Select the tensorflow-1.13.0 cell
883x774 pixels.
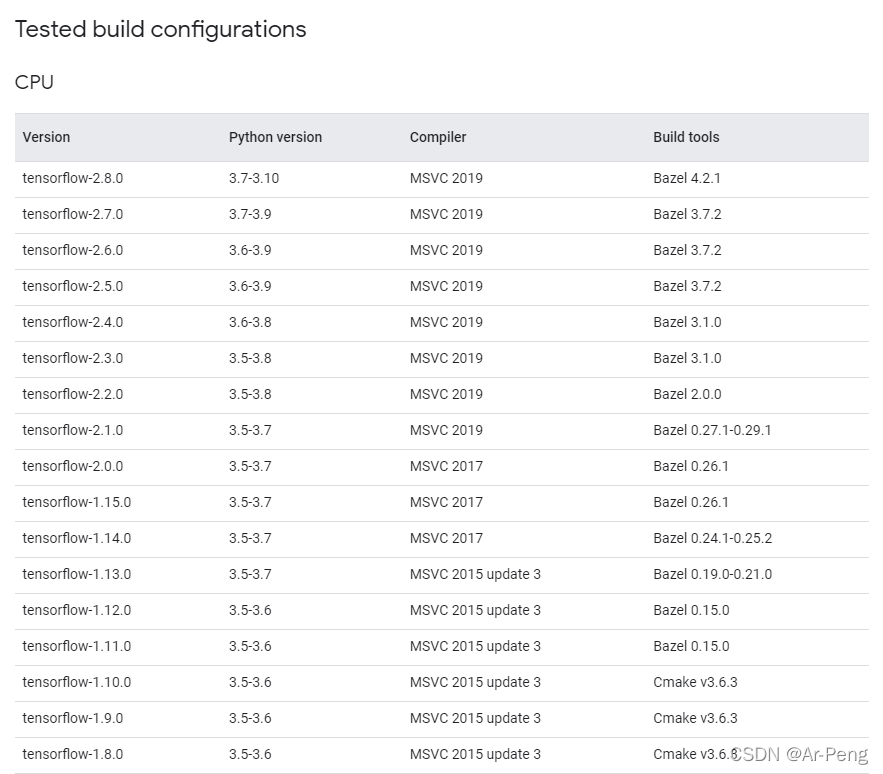coord(77,575)
